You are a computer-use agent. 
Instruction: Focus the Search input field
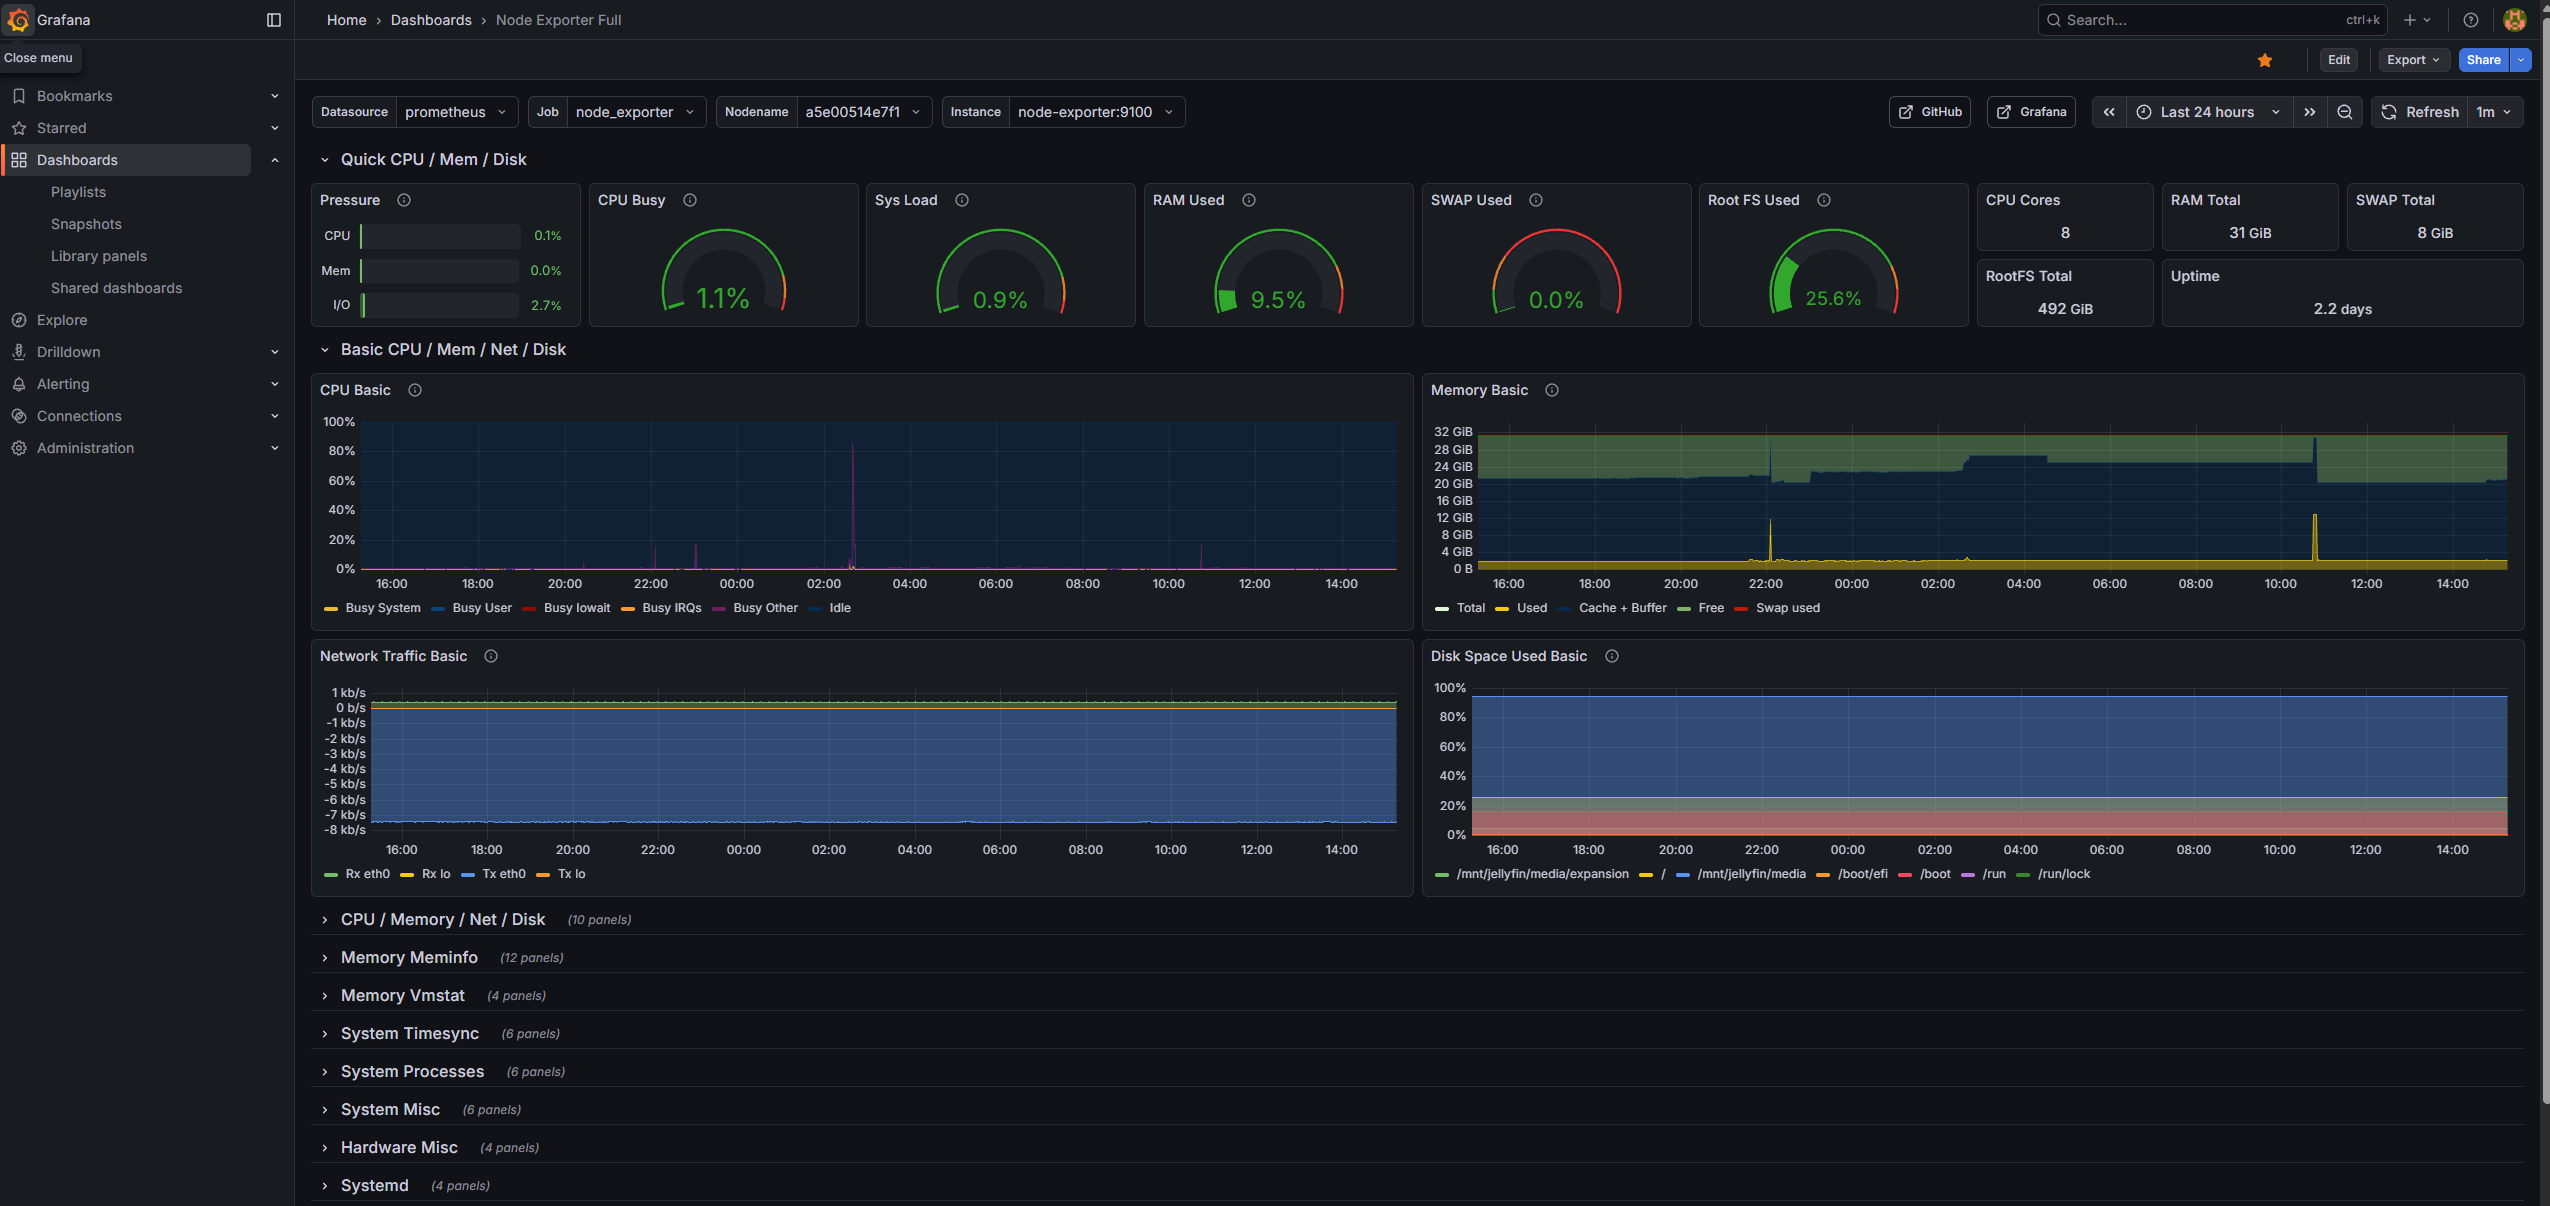pyautogui.click(x=2212, y=20)
